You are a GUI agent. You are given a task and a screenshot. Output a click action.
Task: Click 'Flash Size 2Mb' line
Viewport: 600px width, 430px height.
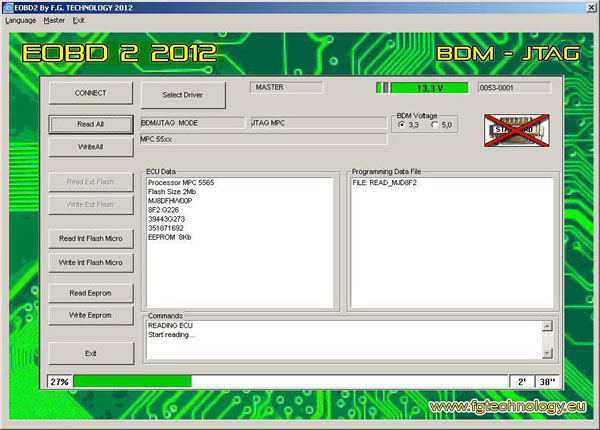pyautogui.click(x=172, y=192)
